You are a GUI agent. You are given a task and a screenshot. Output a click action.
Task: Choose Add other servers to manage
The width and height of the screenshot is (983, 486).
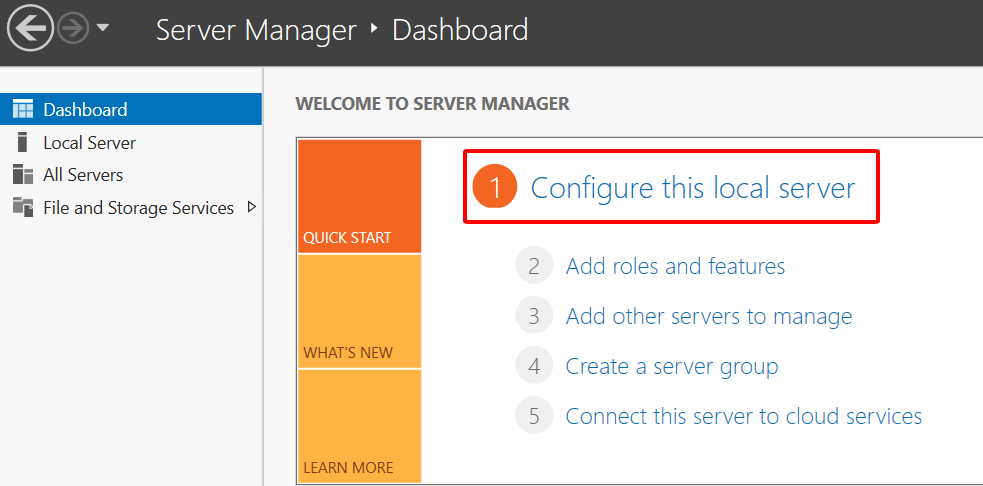[x=708, y=316]
